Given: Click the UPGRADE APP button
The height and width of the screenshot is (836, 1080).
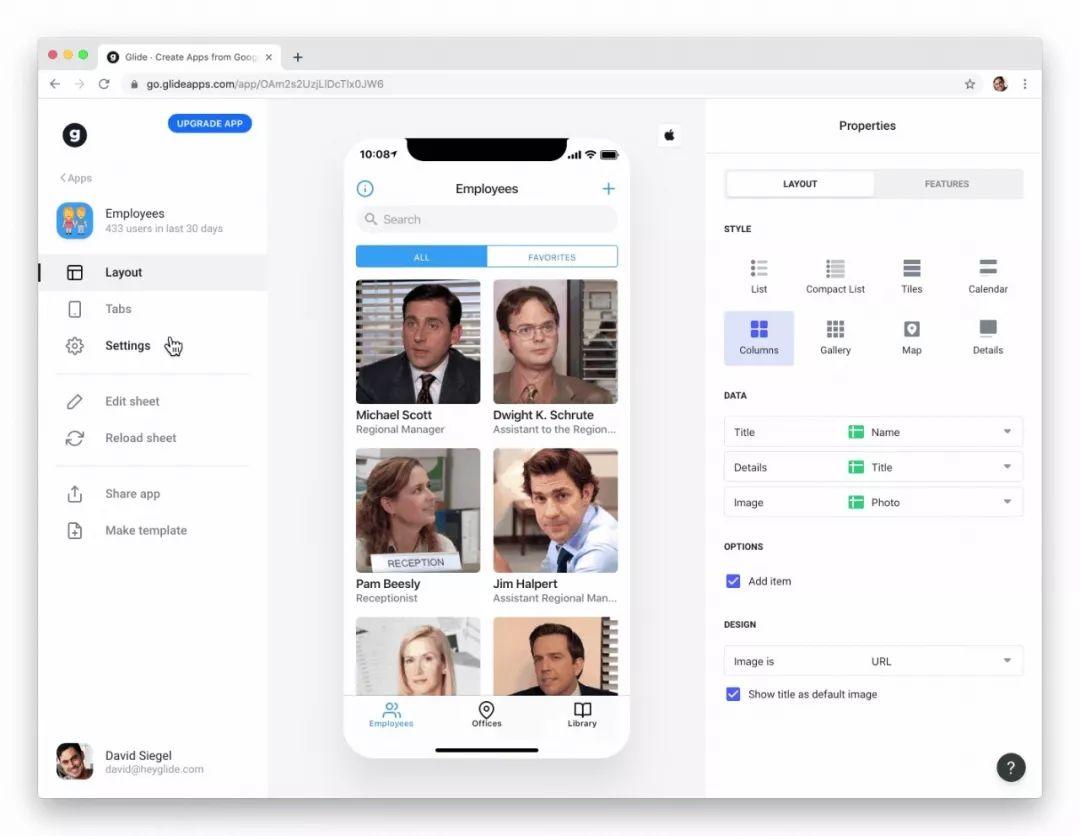Looking at the screenshot, I should 209,123.
